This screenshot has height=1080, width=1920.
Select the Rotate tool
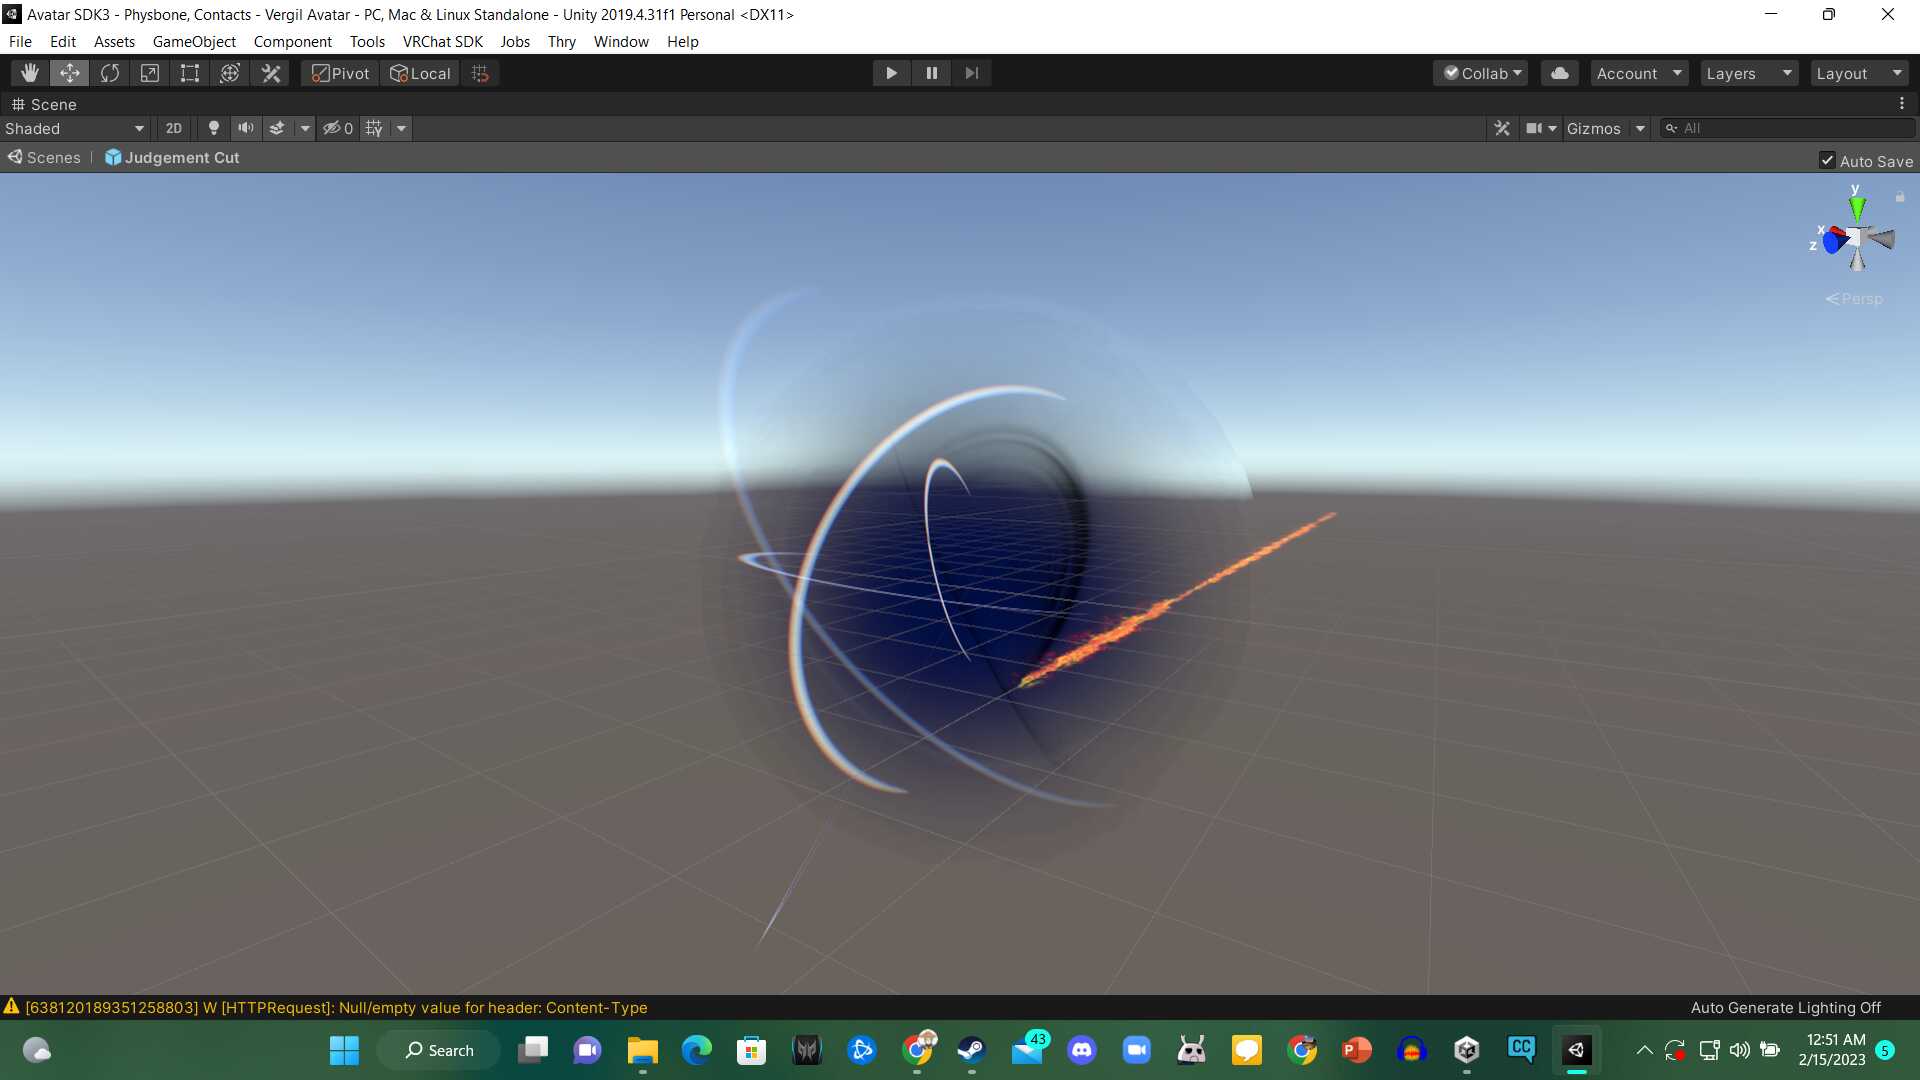pyautogui.click(x=110, y=73)
